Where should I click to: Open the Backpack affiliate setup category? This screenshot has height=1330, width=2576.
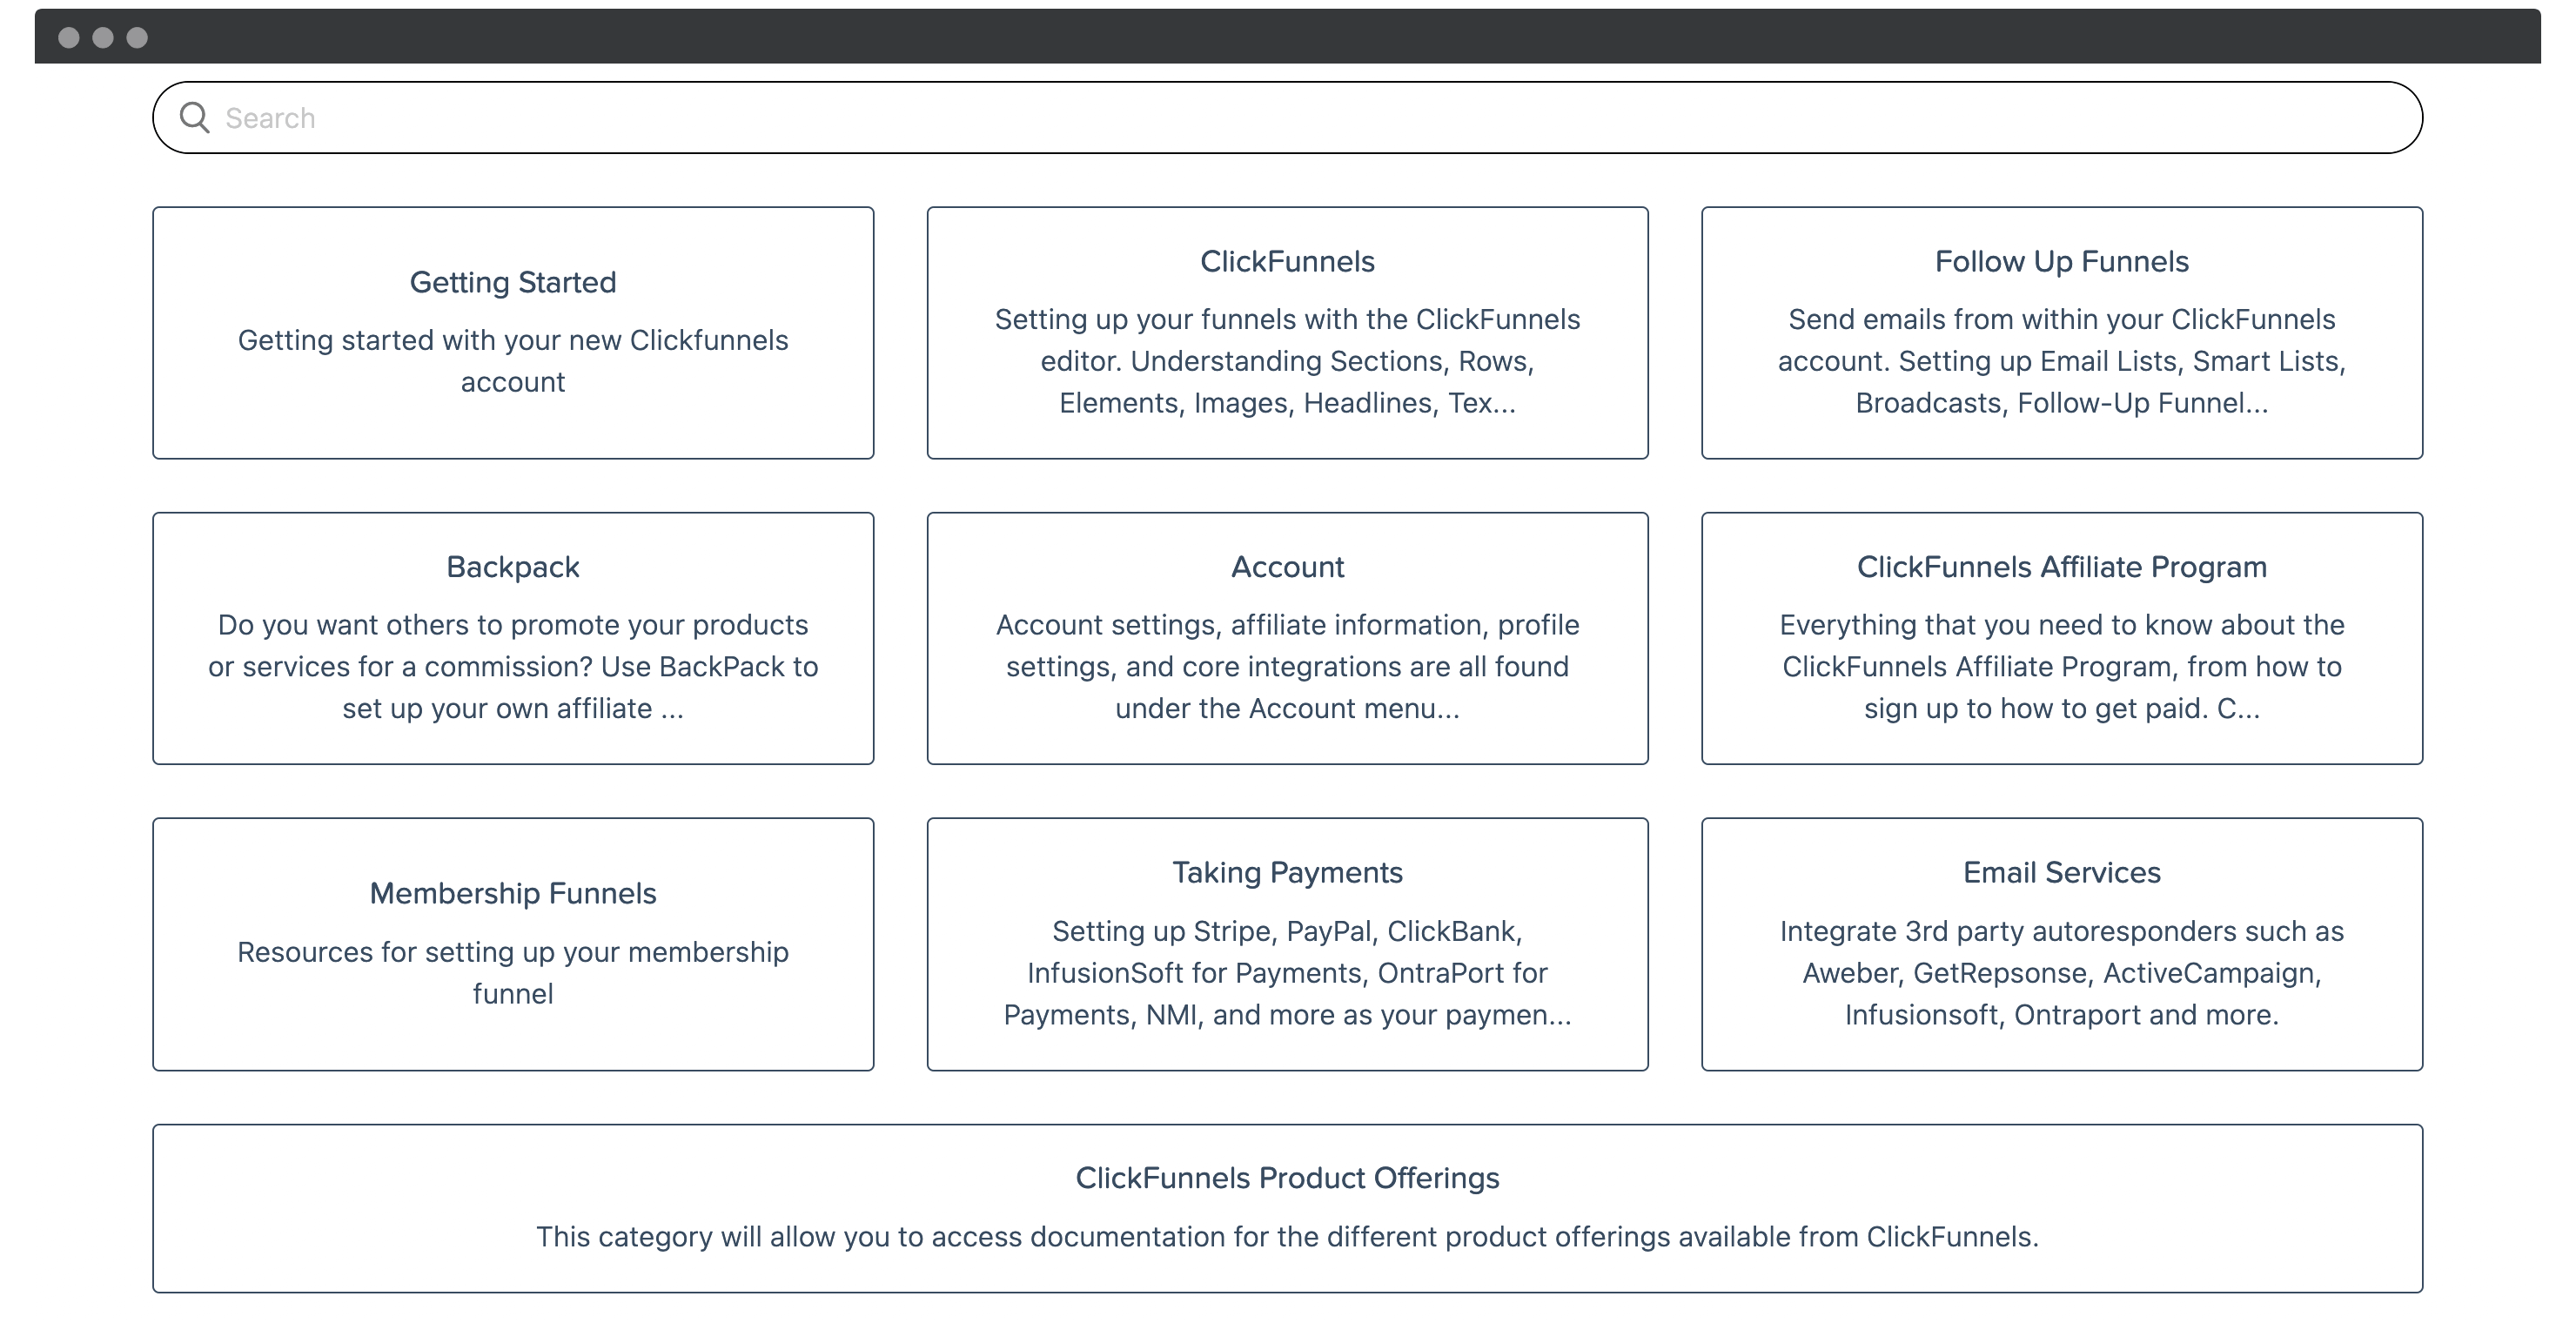513,638
